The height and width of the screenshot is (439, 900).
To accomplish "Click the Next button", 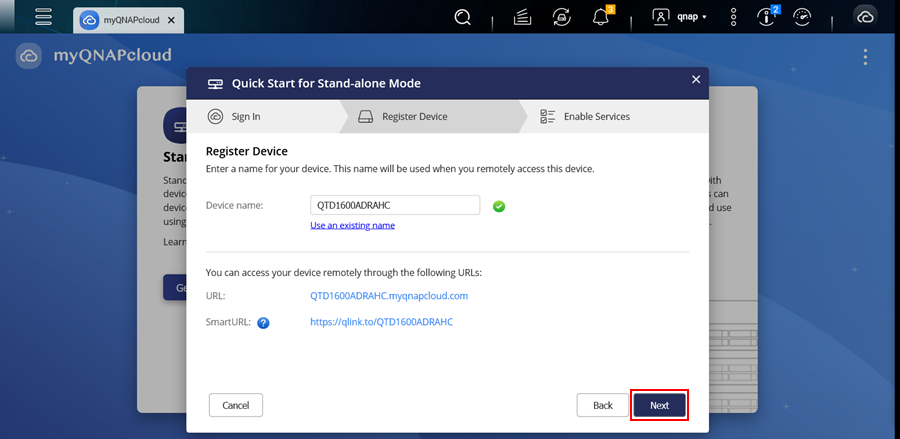I will point(660,405).
